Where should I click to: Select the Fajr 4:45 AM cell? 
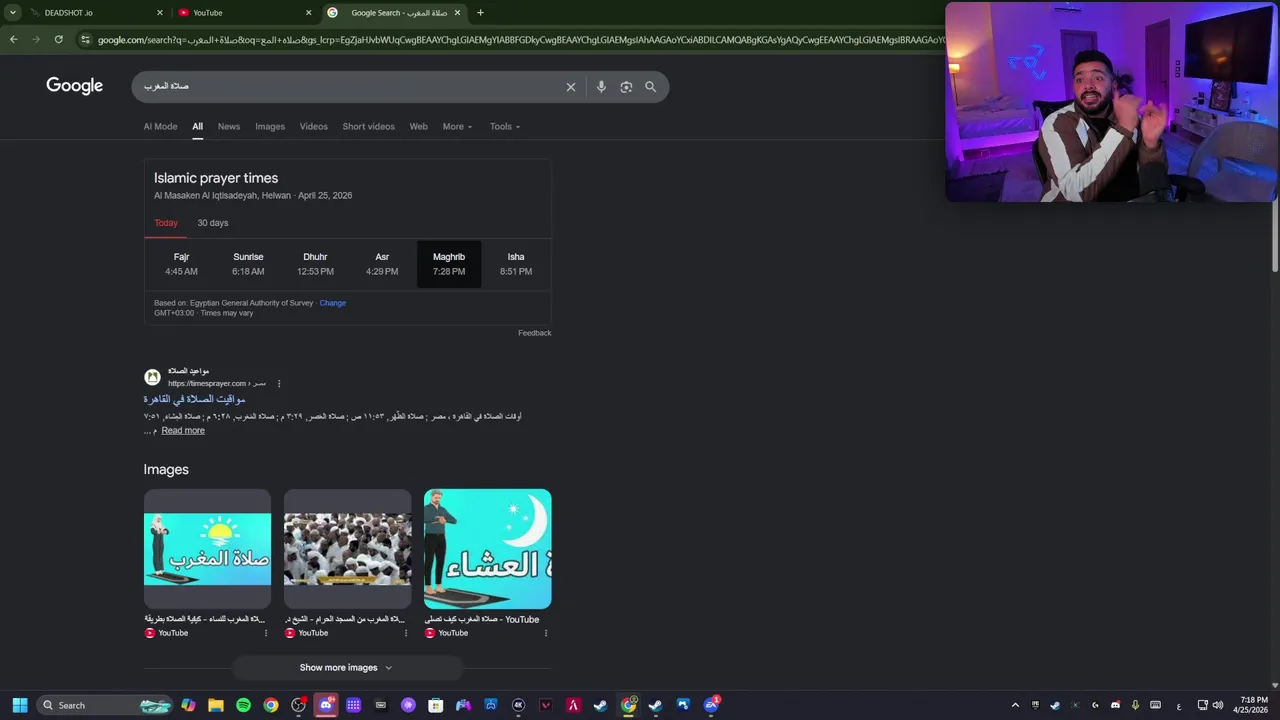181,264
